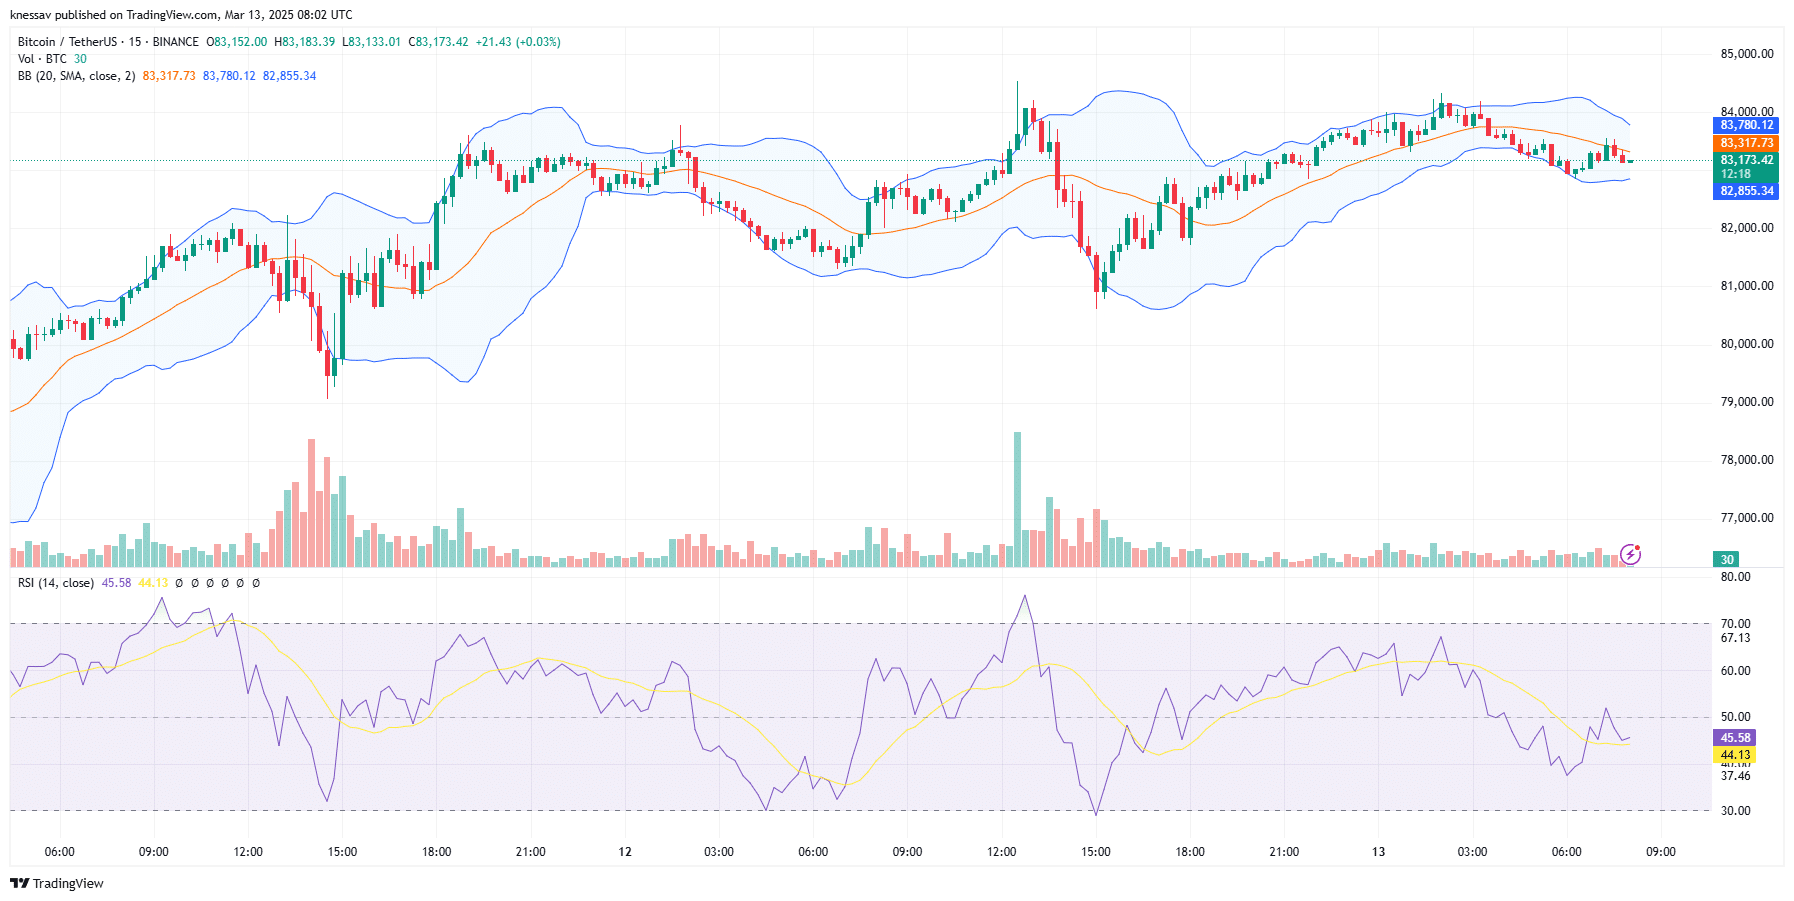Screen dimensions: 1794x901
Task: Click the blue 83,780.12 tag on the price axis
Action: click(x=1746, y=125)
